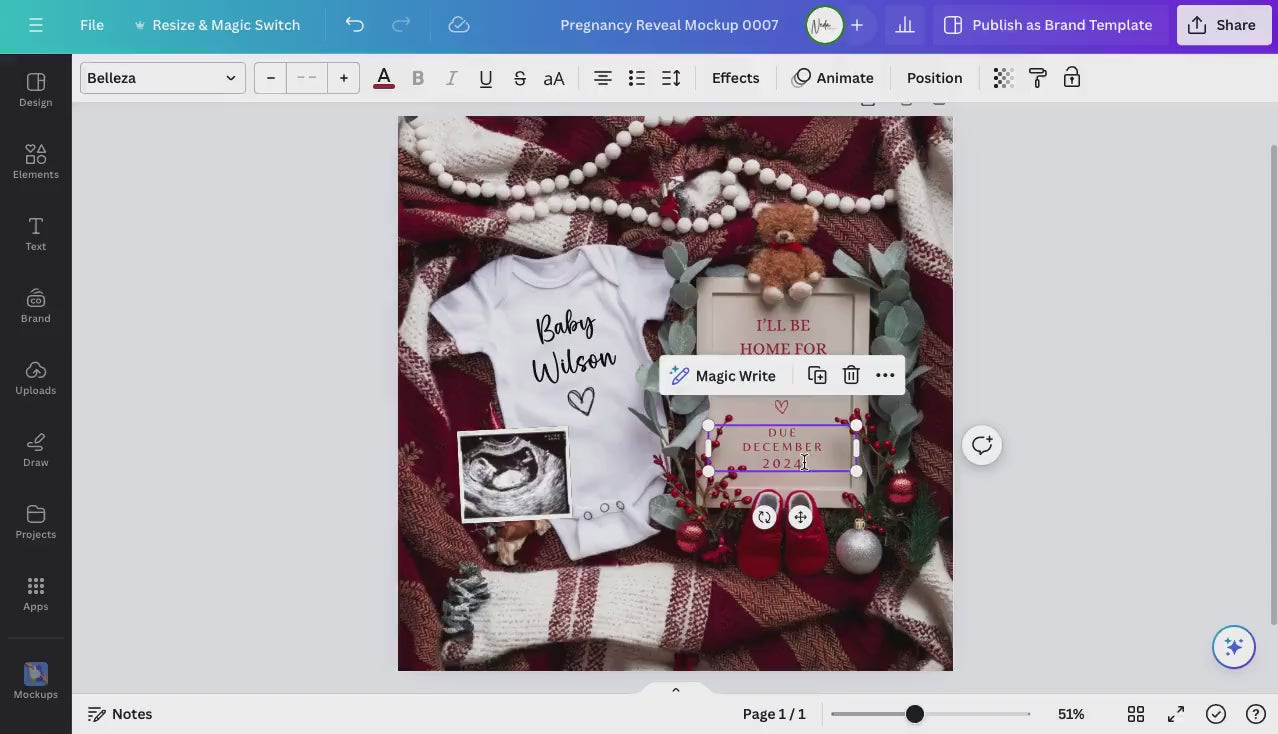Image resolution: width=1278 pixels, height=734 pixels.
Task: Open Resize & Magic Switch
Action: (x=217, y=25)
